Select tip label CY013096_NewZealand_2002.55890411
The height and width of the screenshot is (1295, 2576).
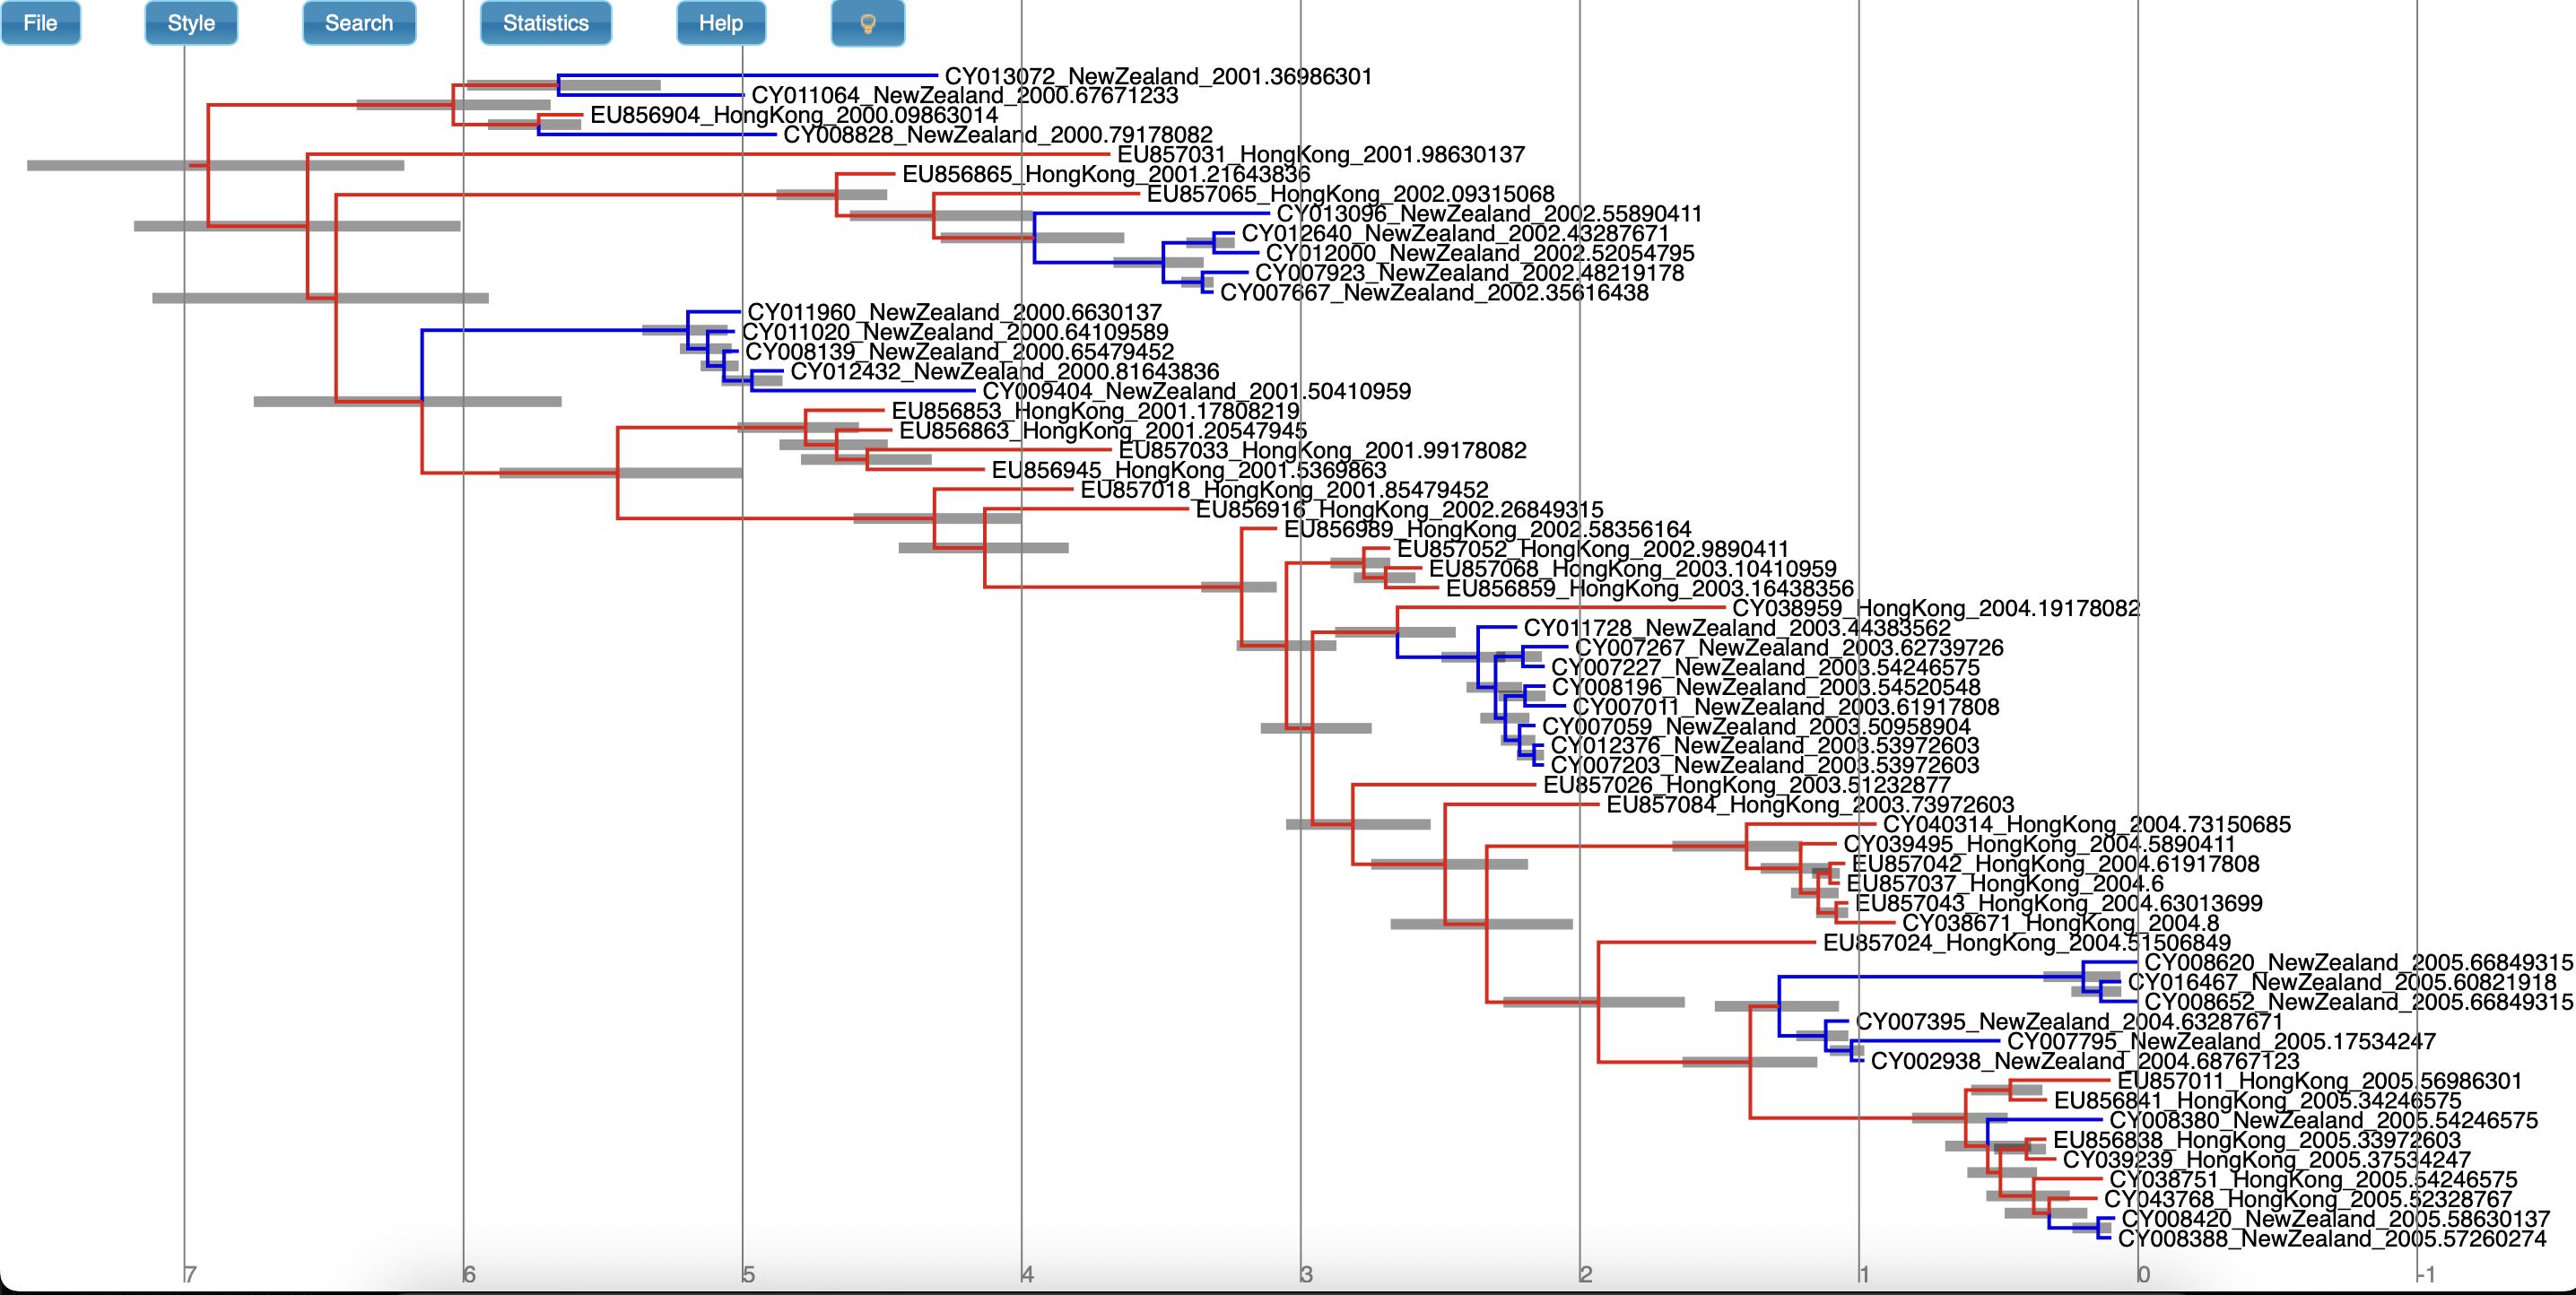coord(1489,214)
